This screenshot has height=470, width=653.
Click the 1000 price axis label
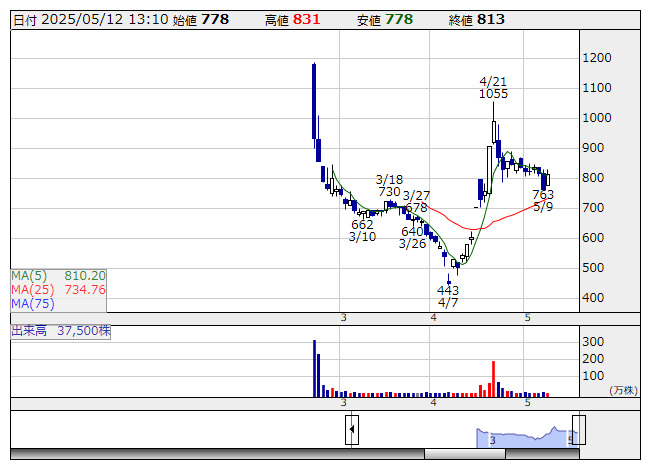(x=597, y=118)
